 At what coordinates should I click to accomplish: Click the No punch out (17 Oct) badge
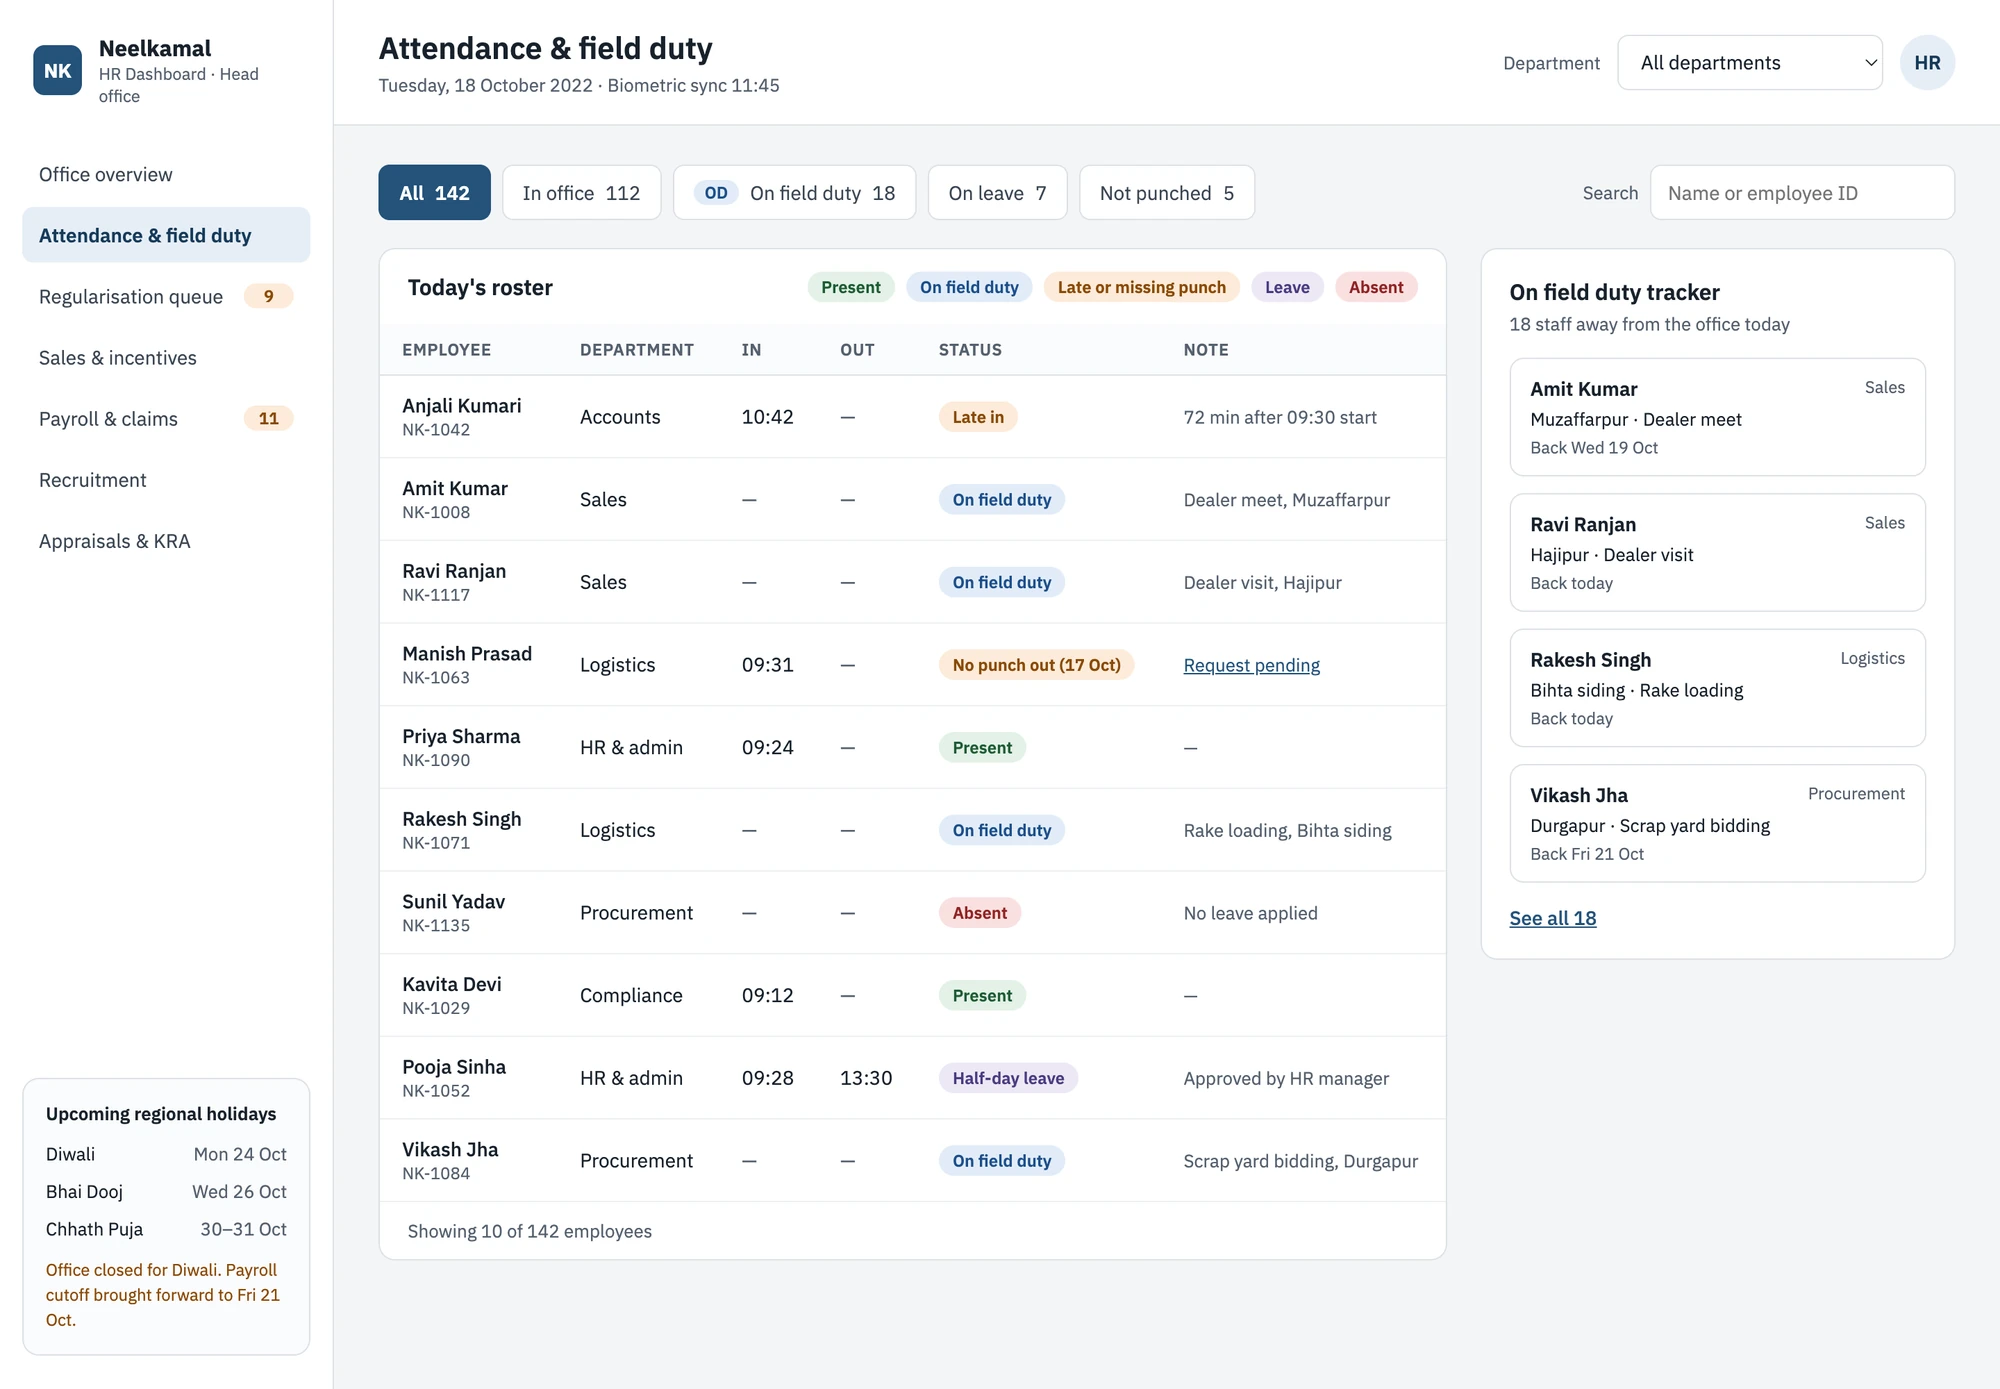coord(1036,665)
